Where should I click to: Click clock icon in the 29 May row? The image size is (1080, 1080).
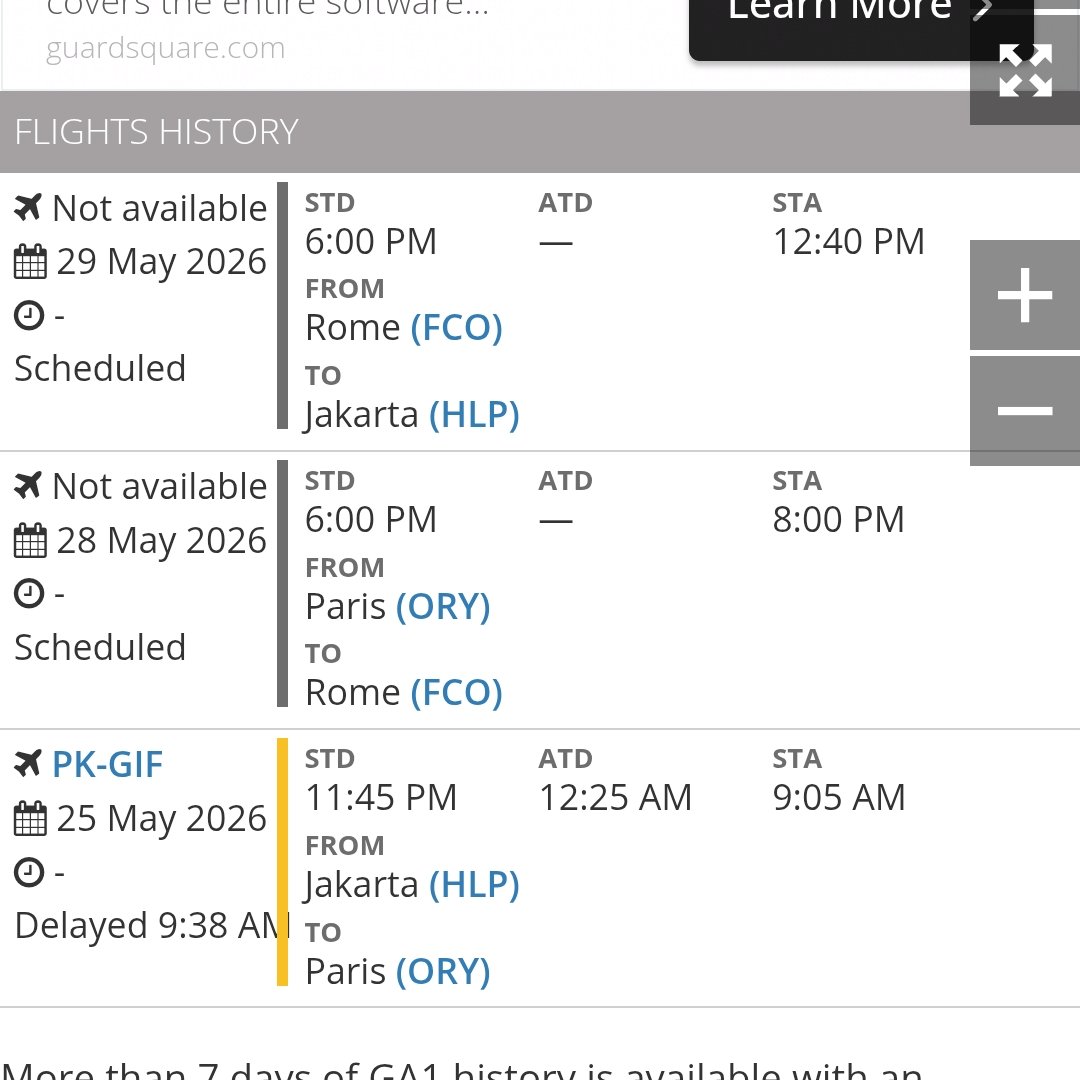tap(29, 315)
